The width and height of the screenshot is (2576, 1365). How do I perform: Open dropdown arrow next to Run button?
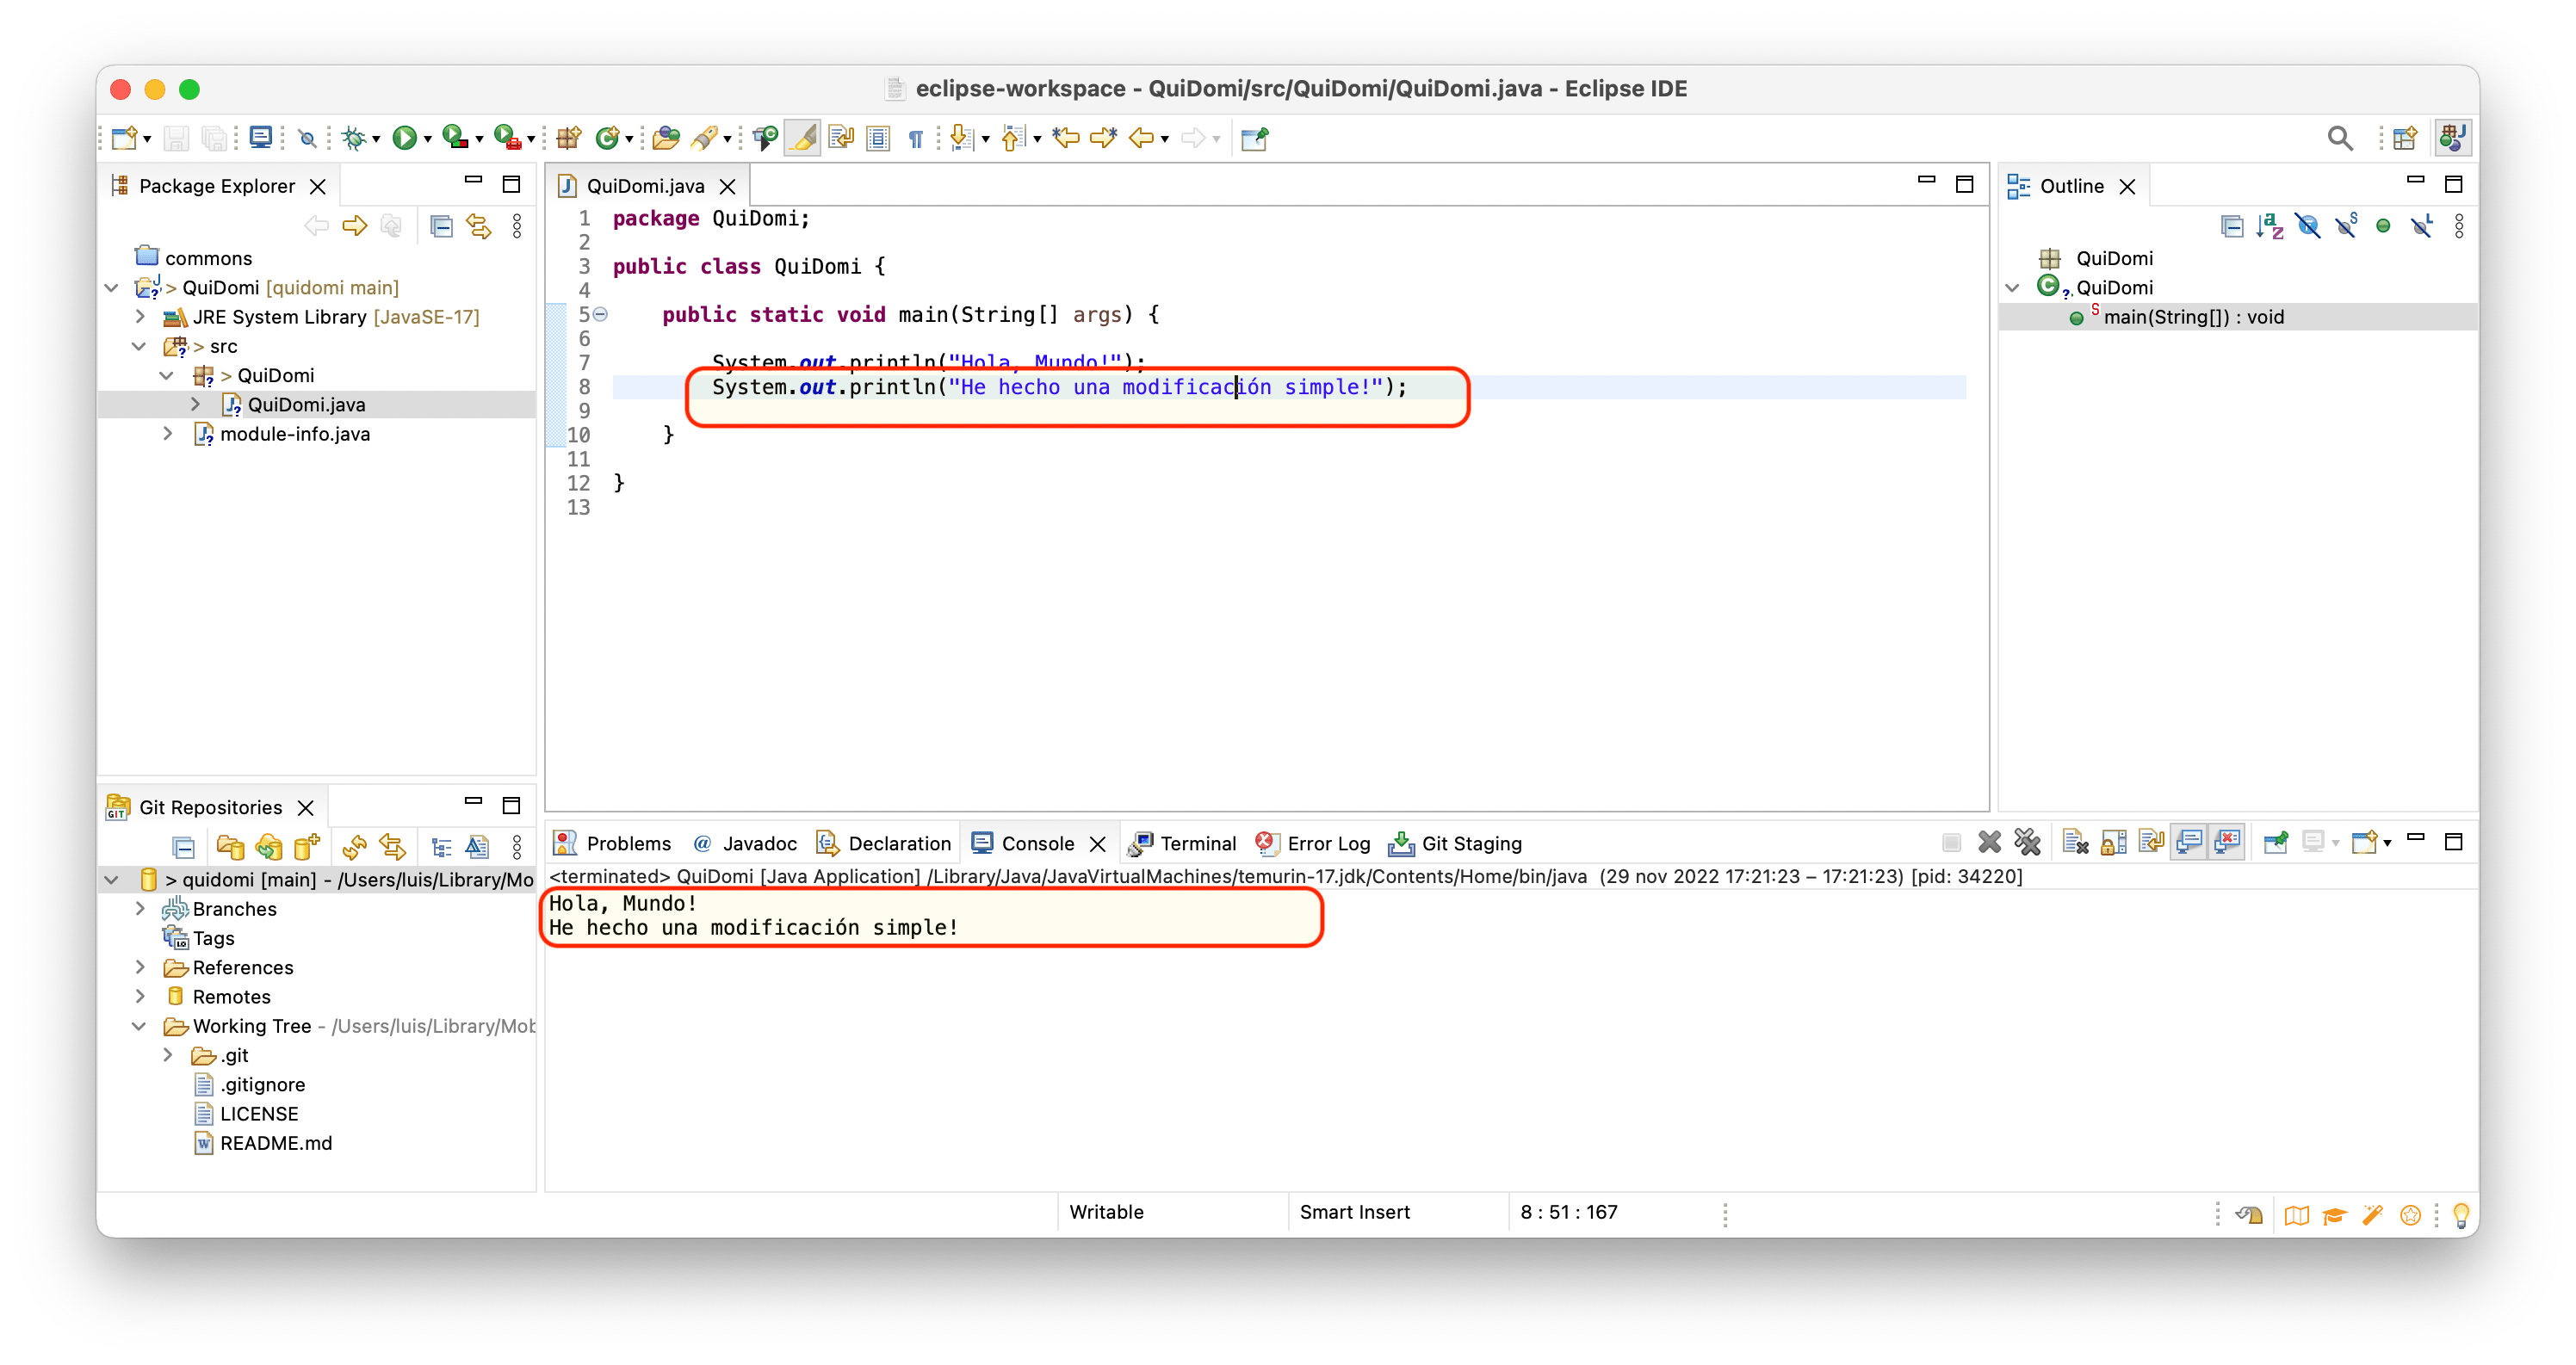click(427, 140)
